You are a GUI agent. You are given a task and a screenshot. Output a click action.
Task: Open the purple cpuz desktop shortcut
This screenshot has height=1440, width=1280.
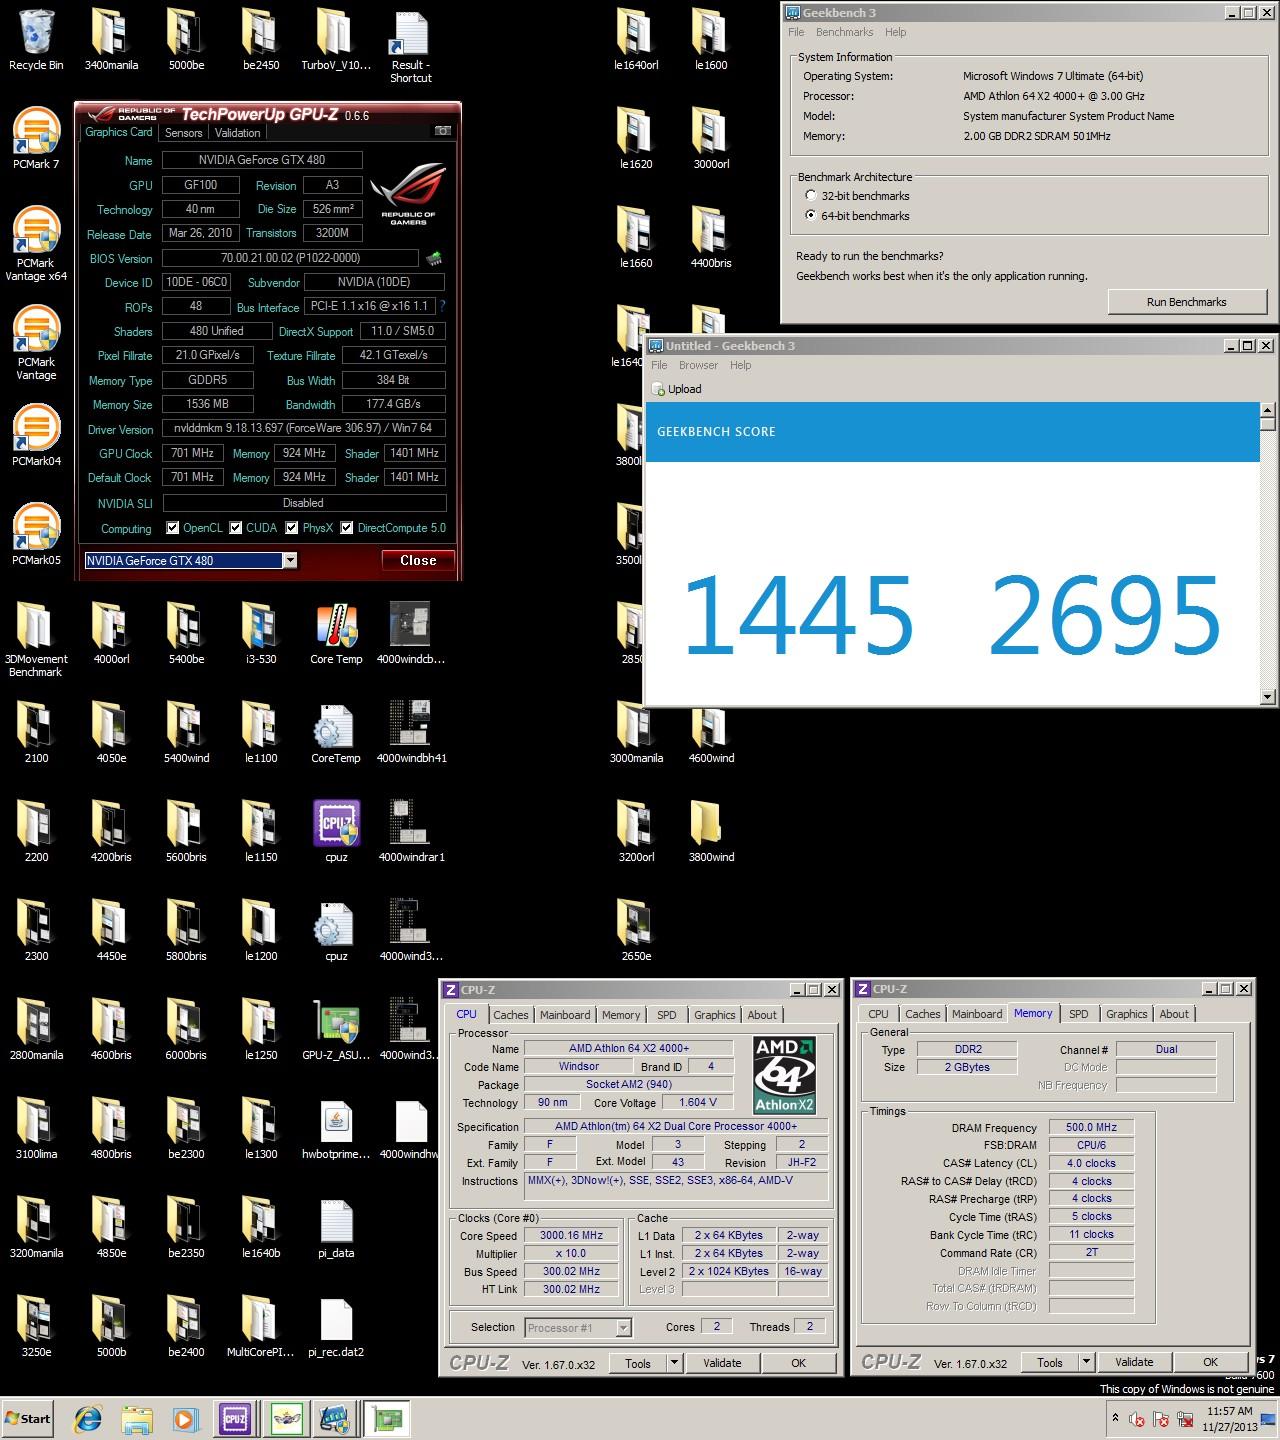pos(336,832)
